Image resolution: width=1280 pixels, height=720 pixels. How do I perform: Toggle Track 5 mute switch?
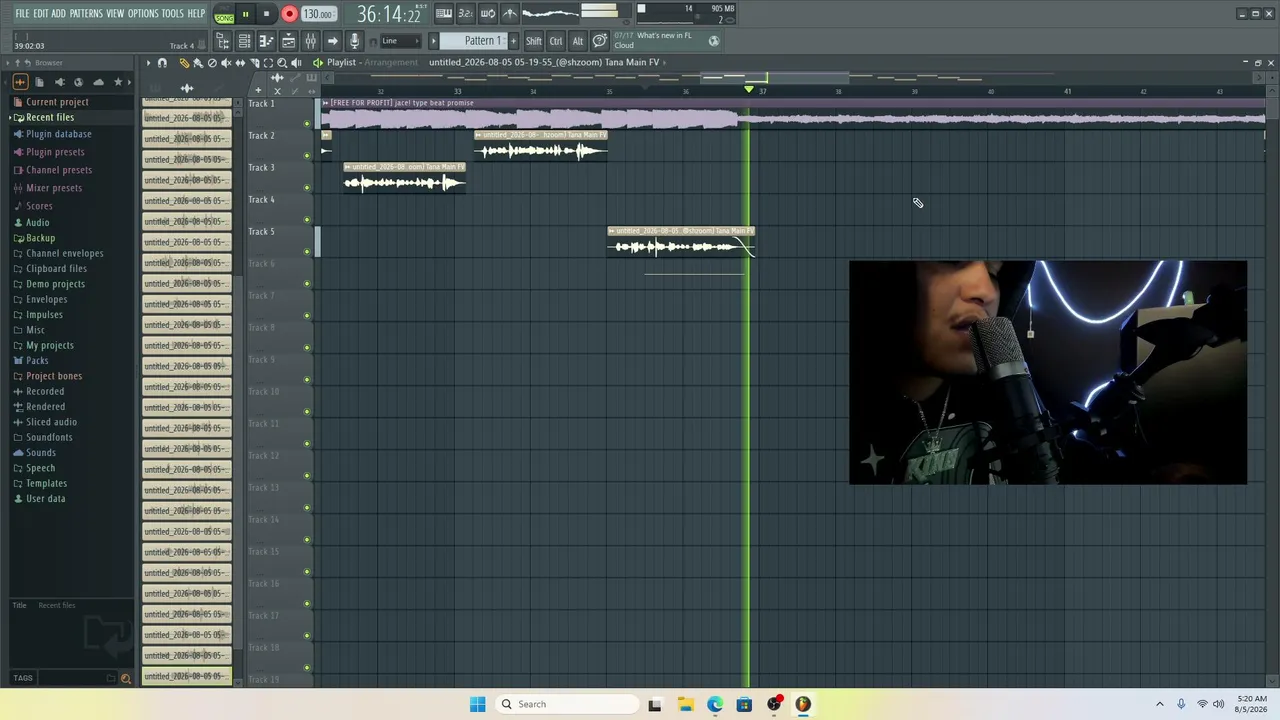click(307, 252)
